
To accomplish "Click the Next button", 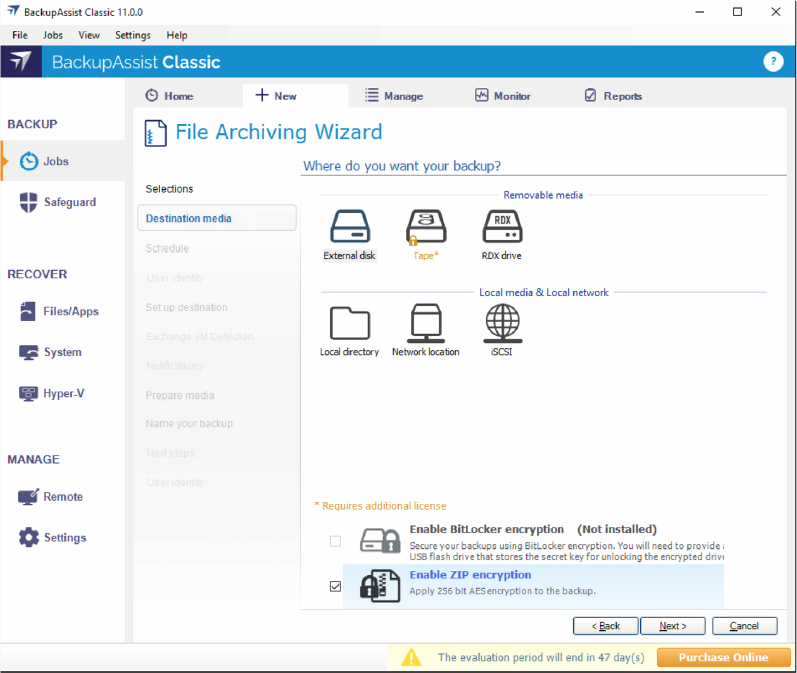I will click(671, 626).
